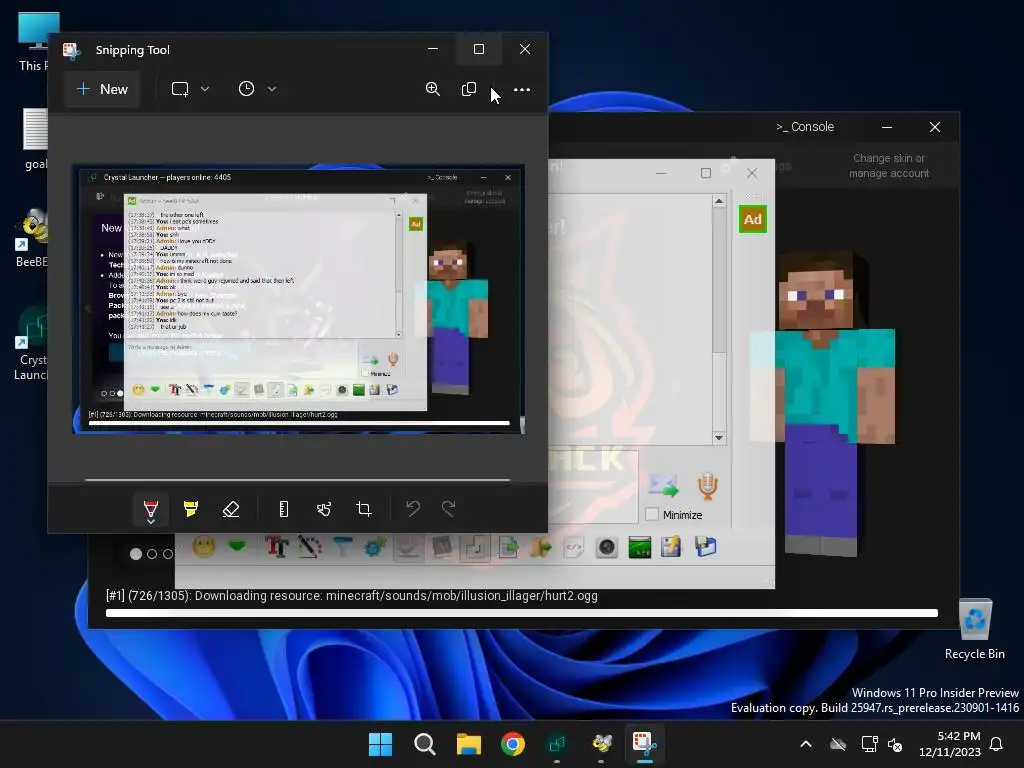
Task: Show hidden icons chevron in system tray
Action: 806,744
